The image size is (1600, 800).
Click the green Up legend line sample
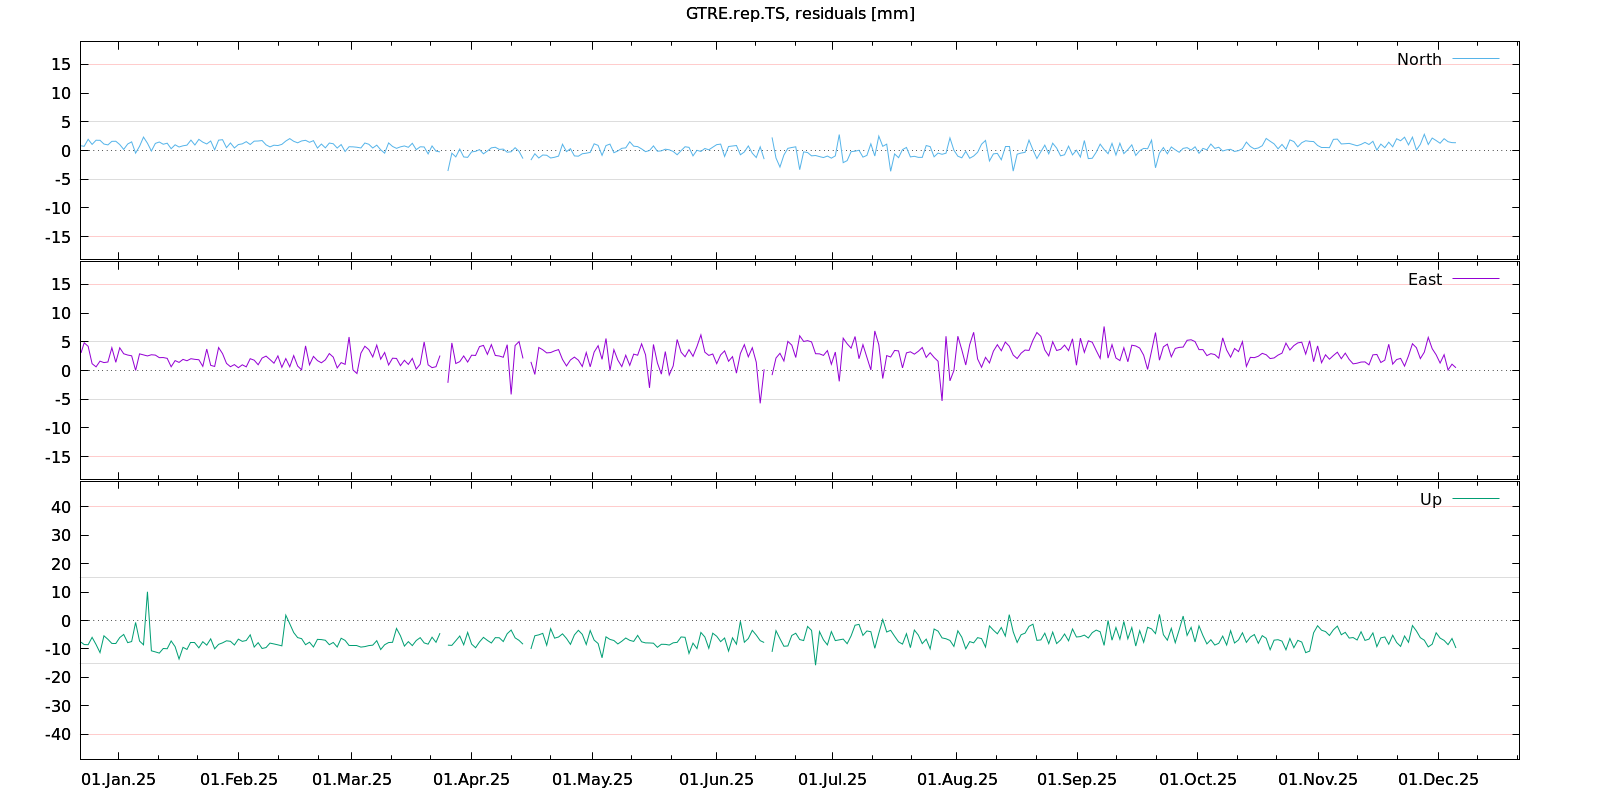[1475, 499]
